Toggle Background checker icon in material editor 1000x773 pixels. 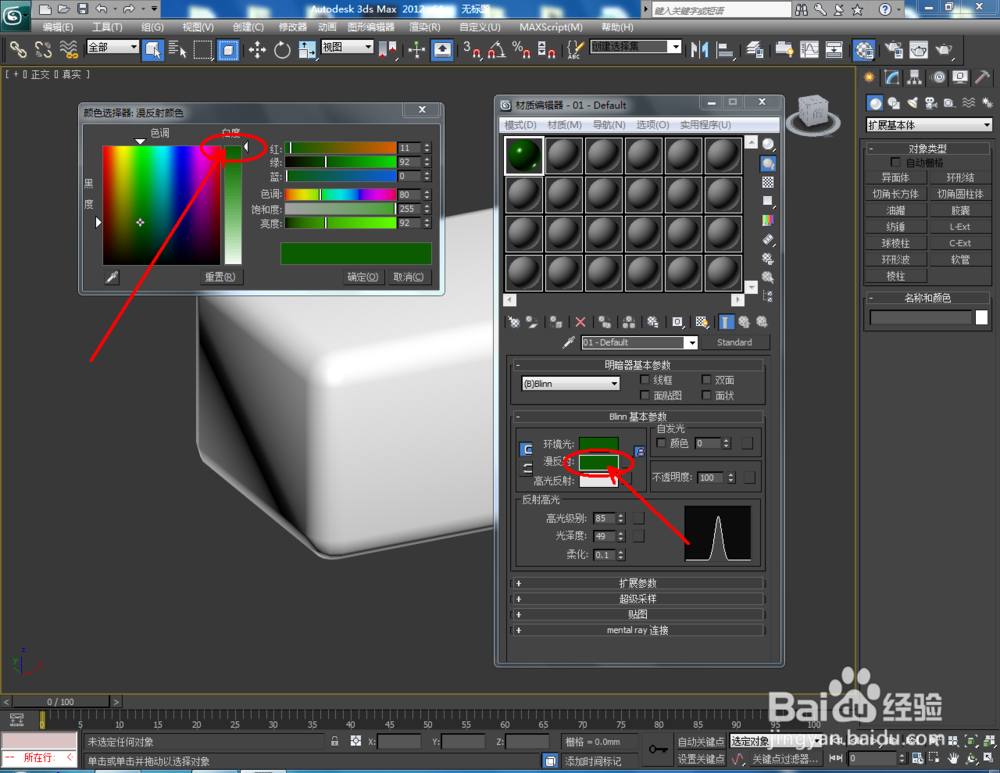pos(768,182)
